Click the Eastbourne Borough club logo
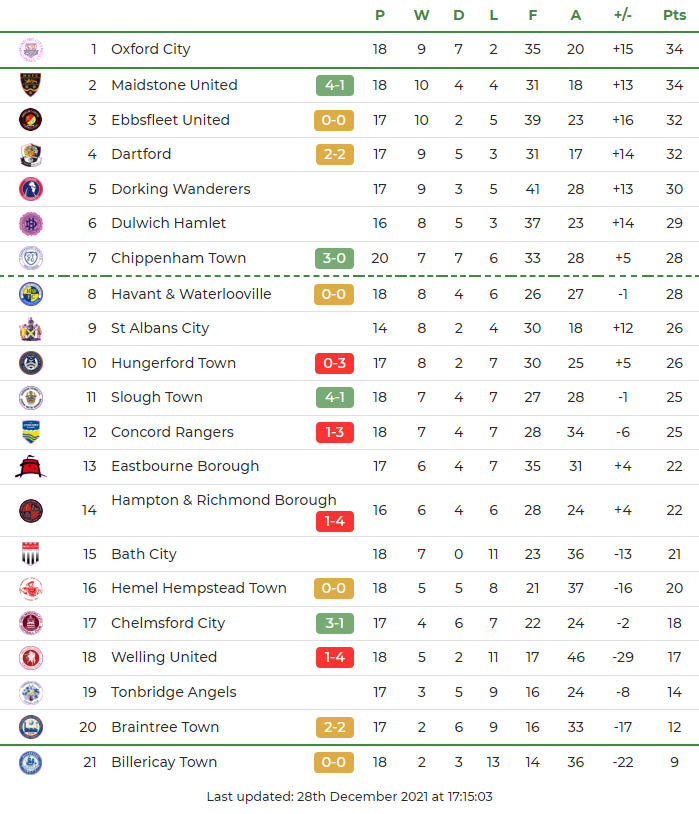This screenshot has height=814, width=699. [x=31, y=466]
